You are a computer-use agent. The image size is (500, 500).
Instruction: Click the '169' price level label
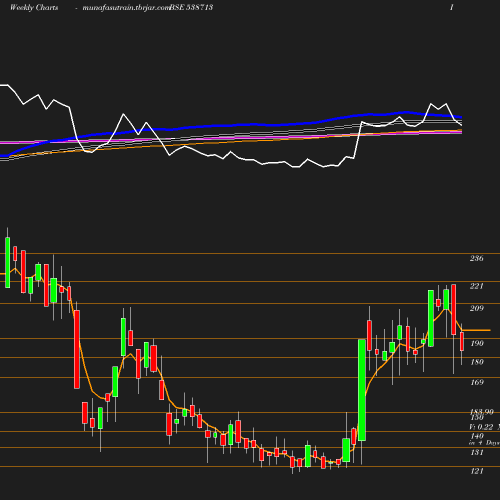coord(477,382)
